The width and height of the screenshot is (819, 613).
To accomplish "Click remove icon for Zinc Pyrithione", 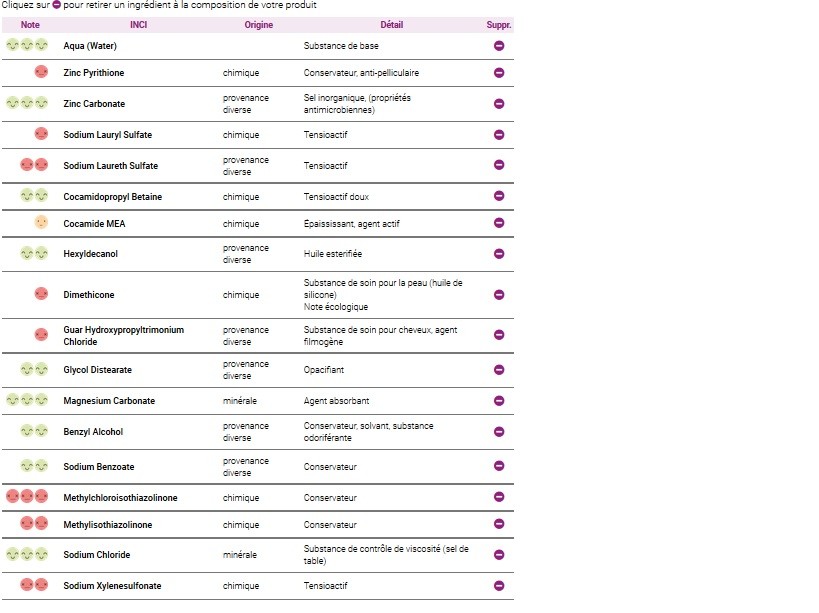I will click(498, 73).
